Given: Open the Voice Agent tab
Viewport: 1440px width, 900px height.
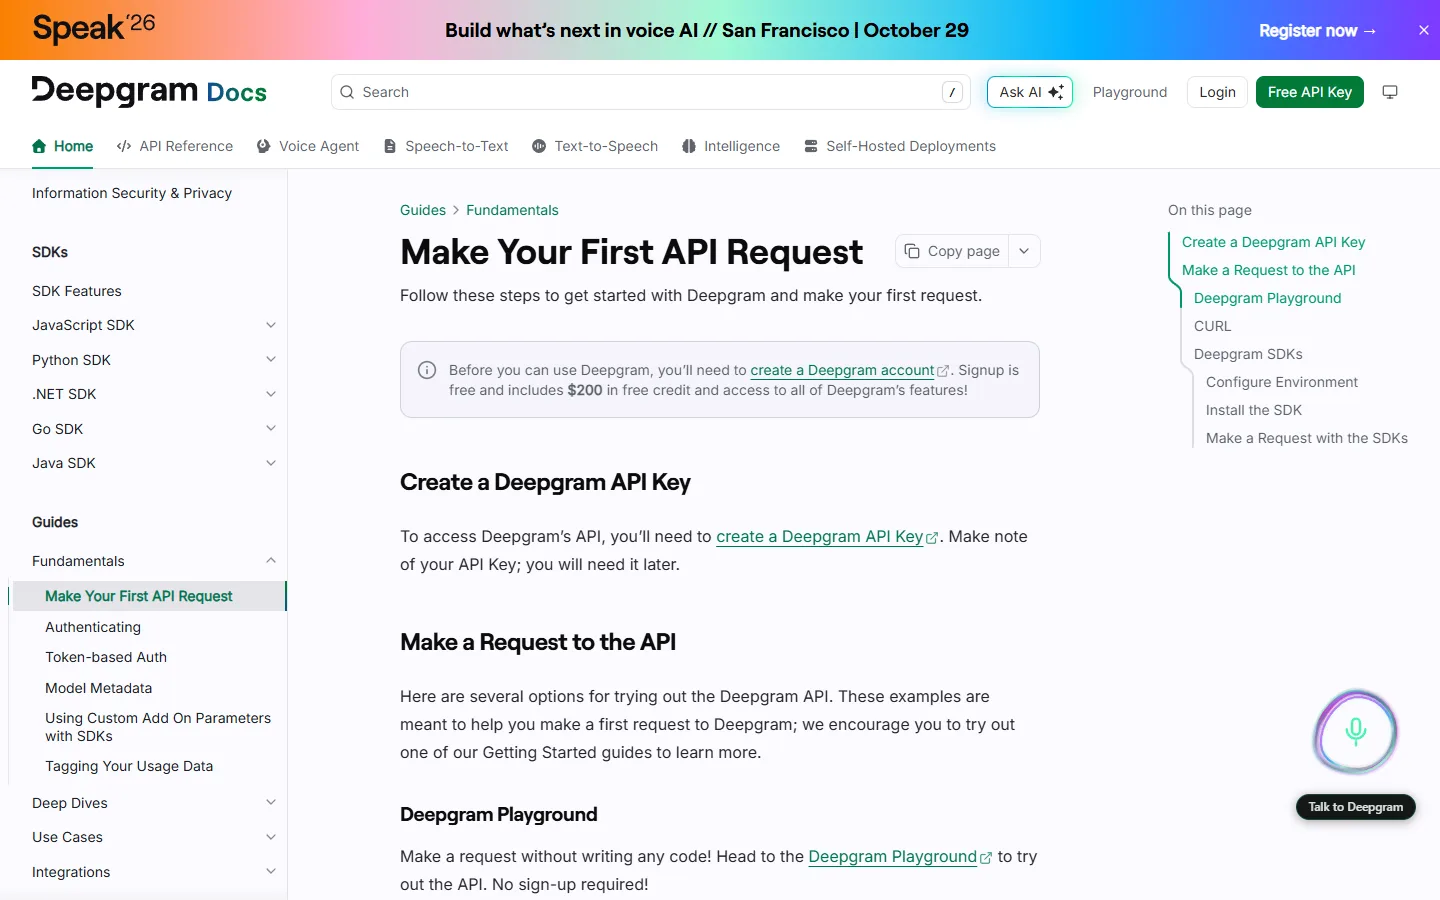Looking at the screenshot, I should click(308, 146).
